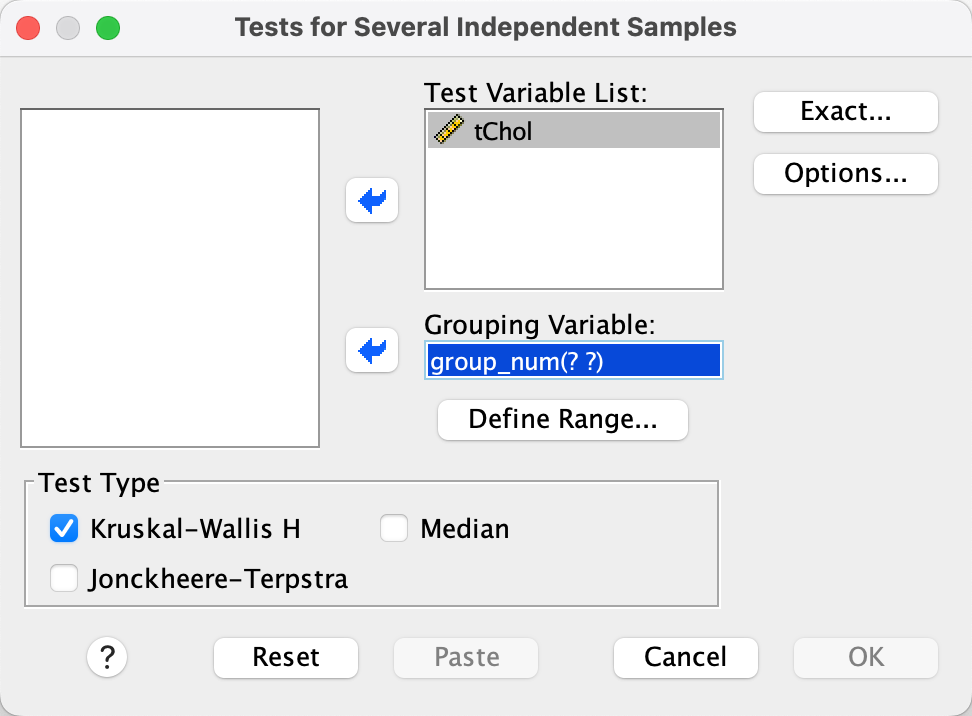Uncheck the Kruskal-Wallis H test
Screen dimensions: 972x716
64,529
